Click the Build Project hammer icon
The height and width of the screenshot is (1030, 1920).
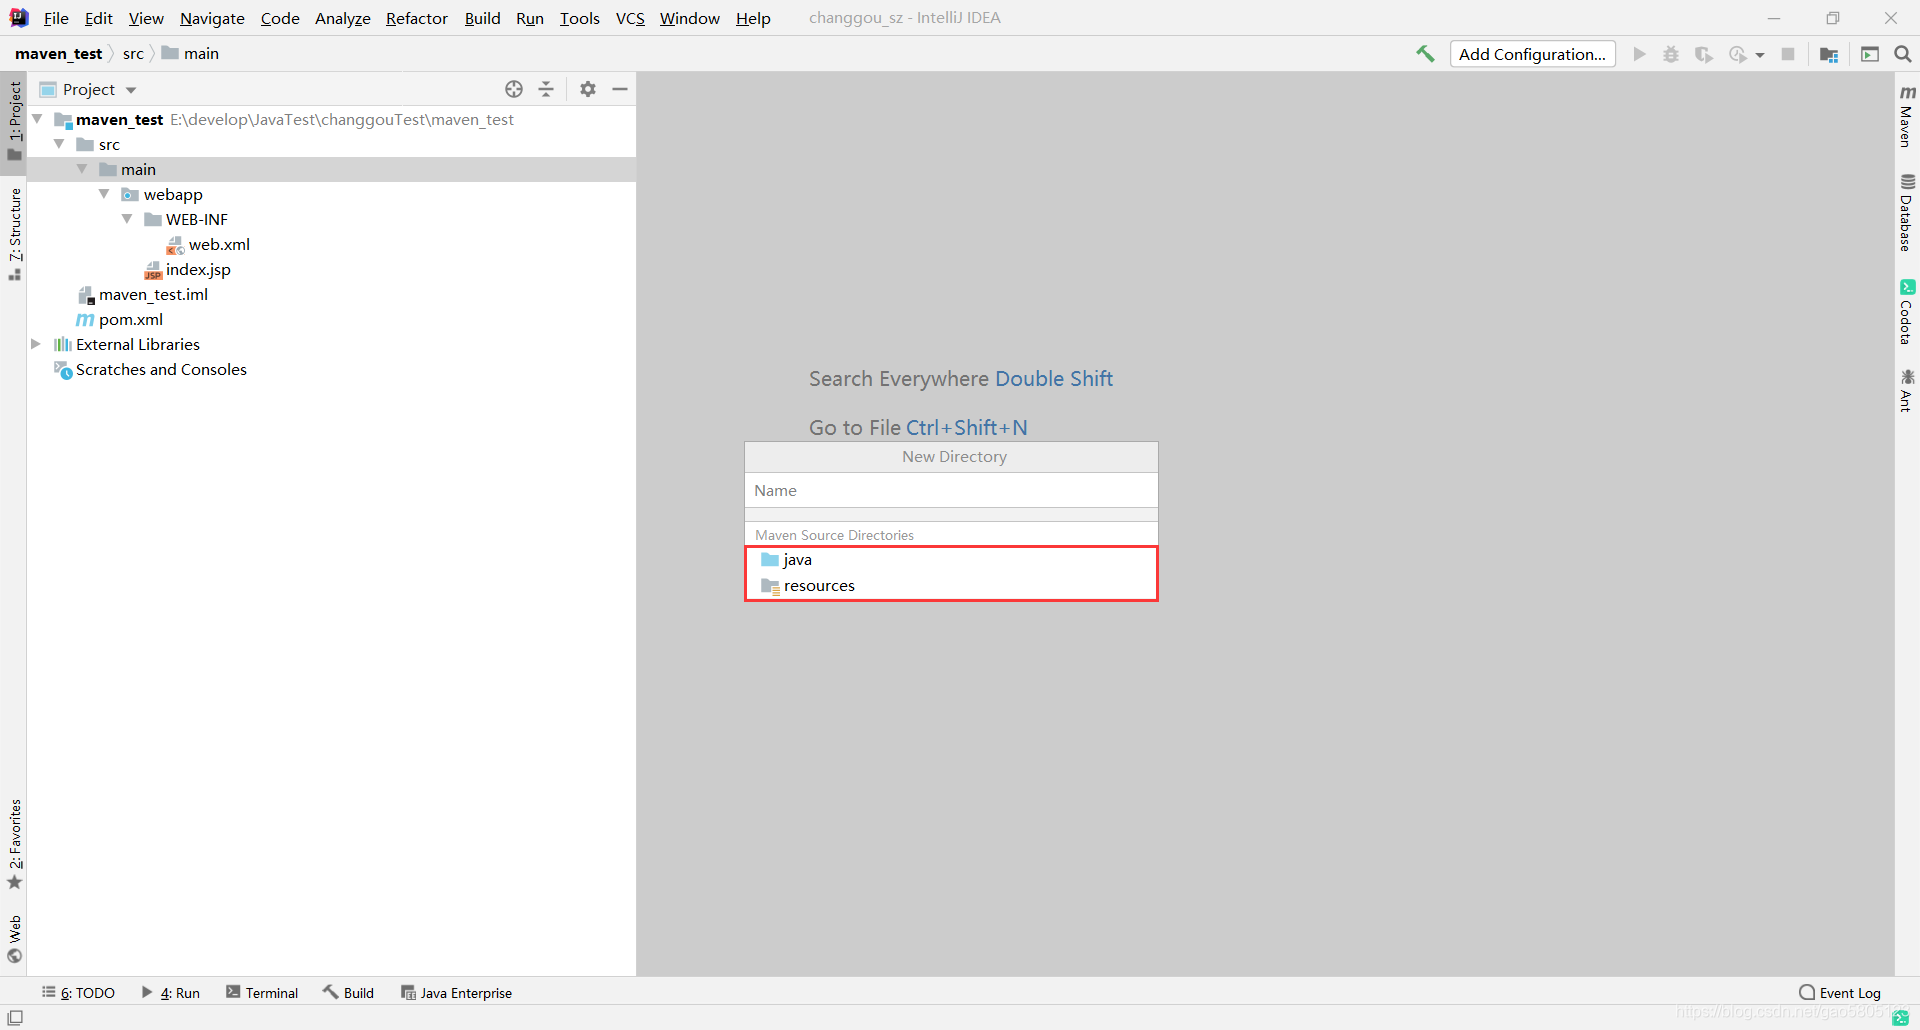click(1425, 54)
